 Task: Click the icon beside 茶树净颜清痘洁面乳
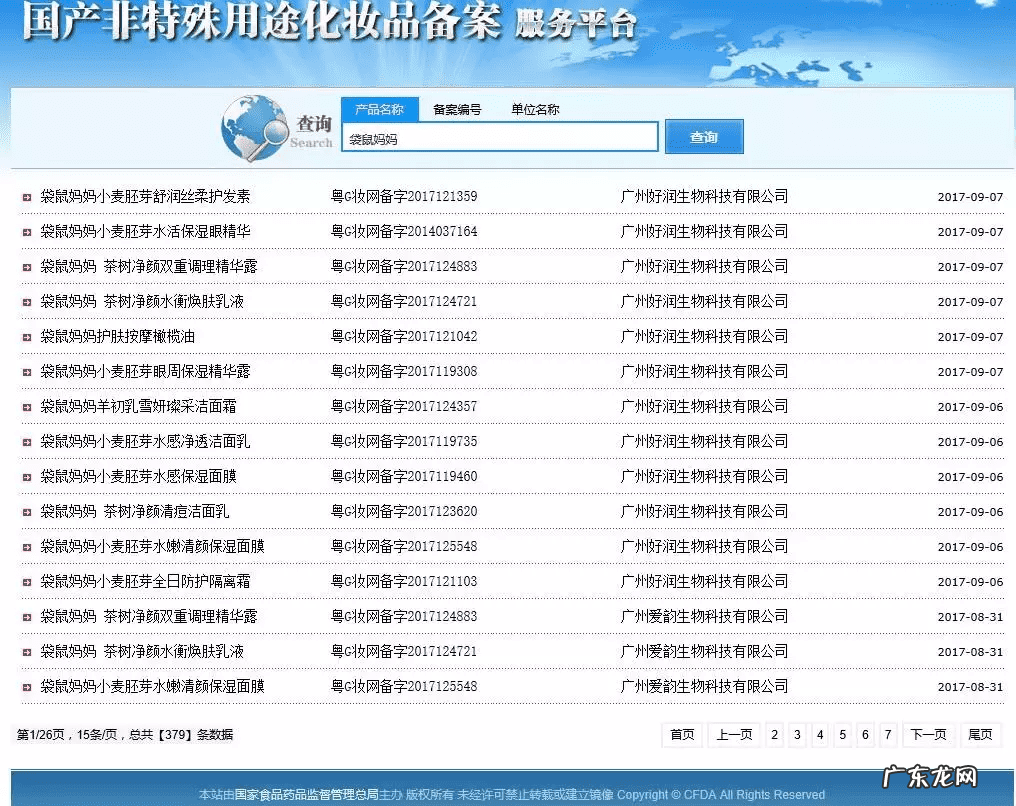(25, 511)
